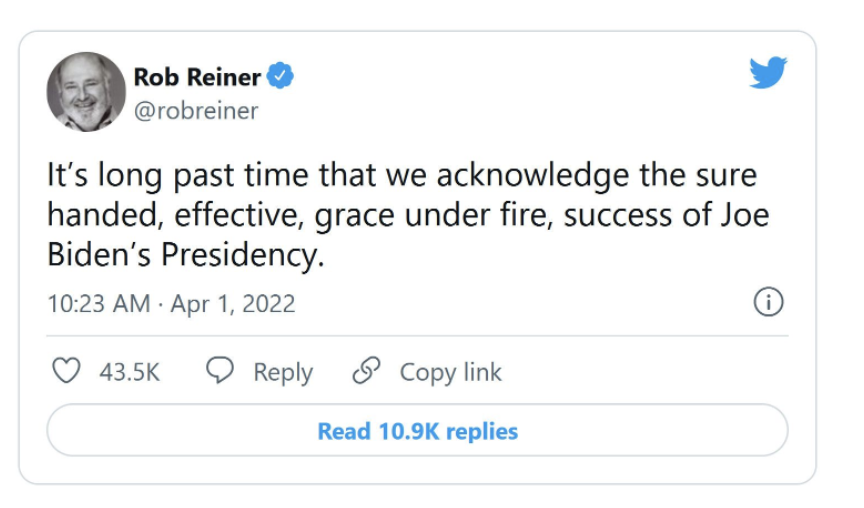The image size is (864, 508).
Task: Open the @robreiner handle link
Action: 195,110
